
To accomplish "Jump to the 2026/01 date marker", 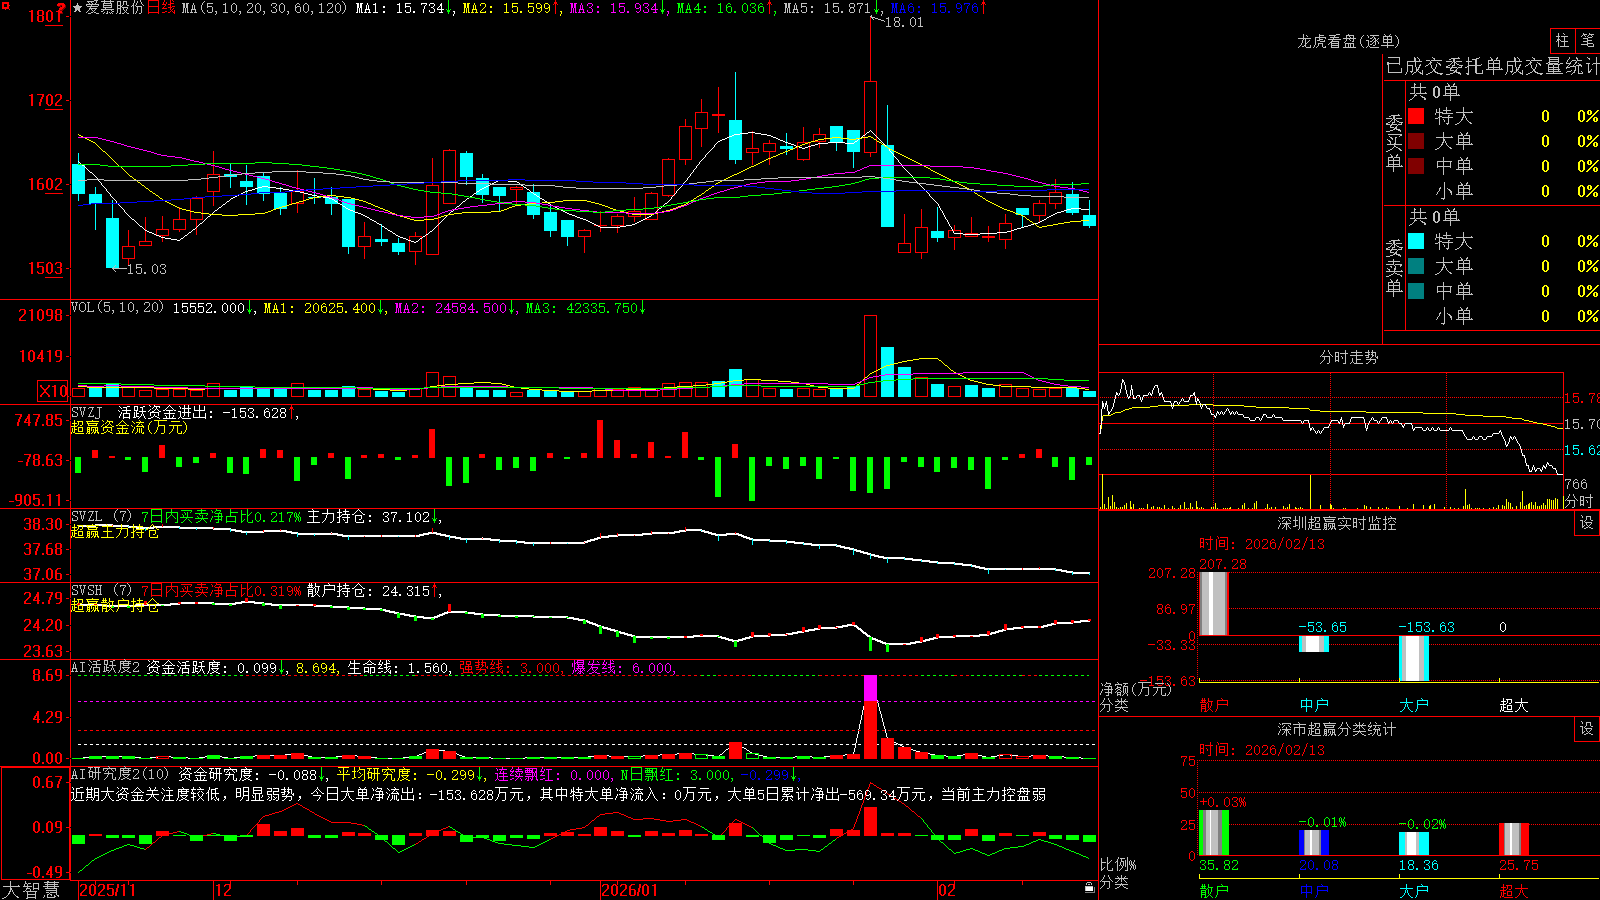I will pyautogui.click(x=630, y=890).
